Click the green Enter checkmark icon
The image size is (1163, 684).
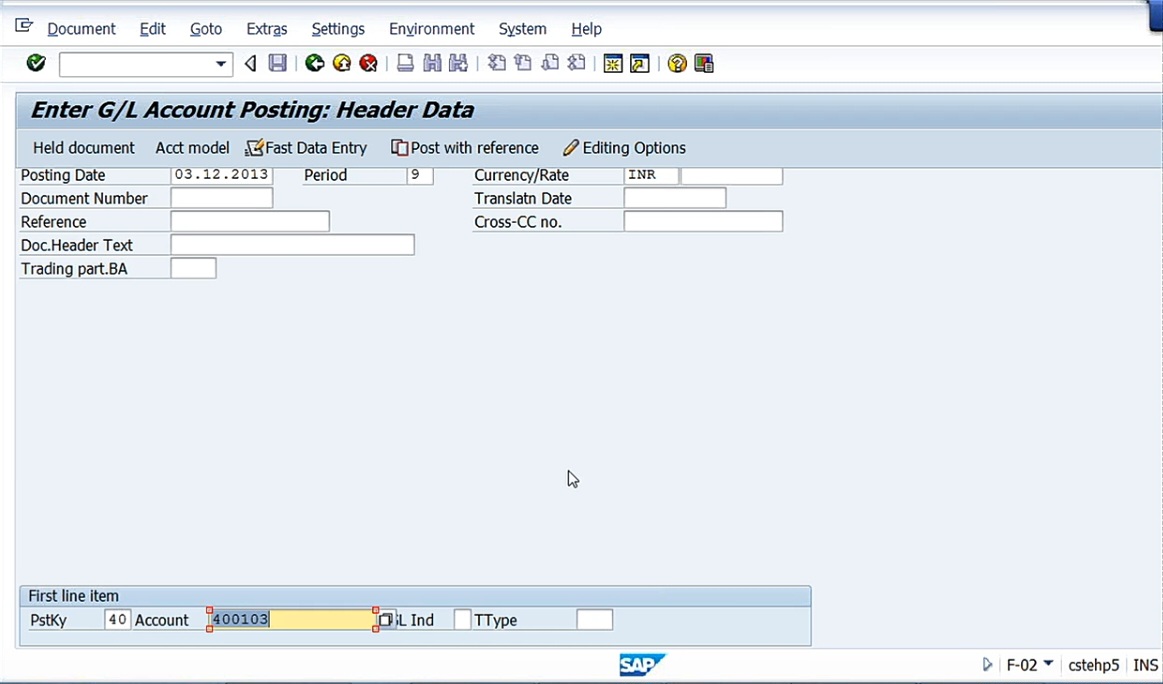point(36,63)
